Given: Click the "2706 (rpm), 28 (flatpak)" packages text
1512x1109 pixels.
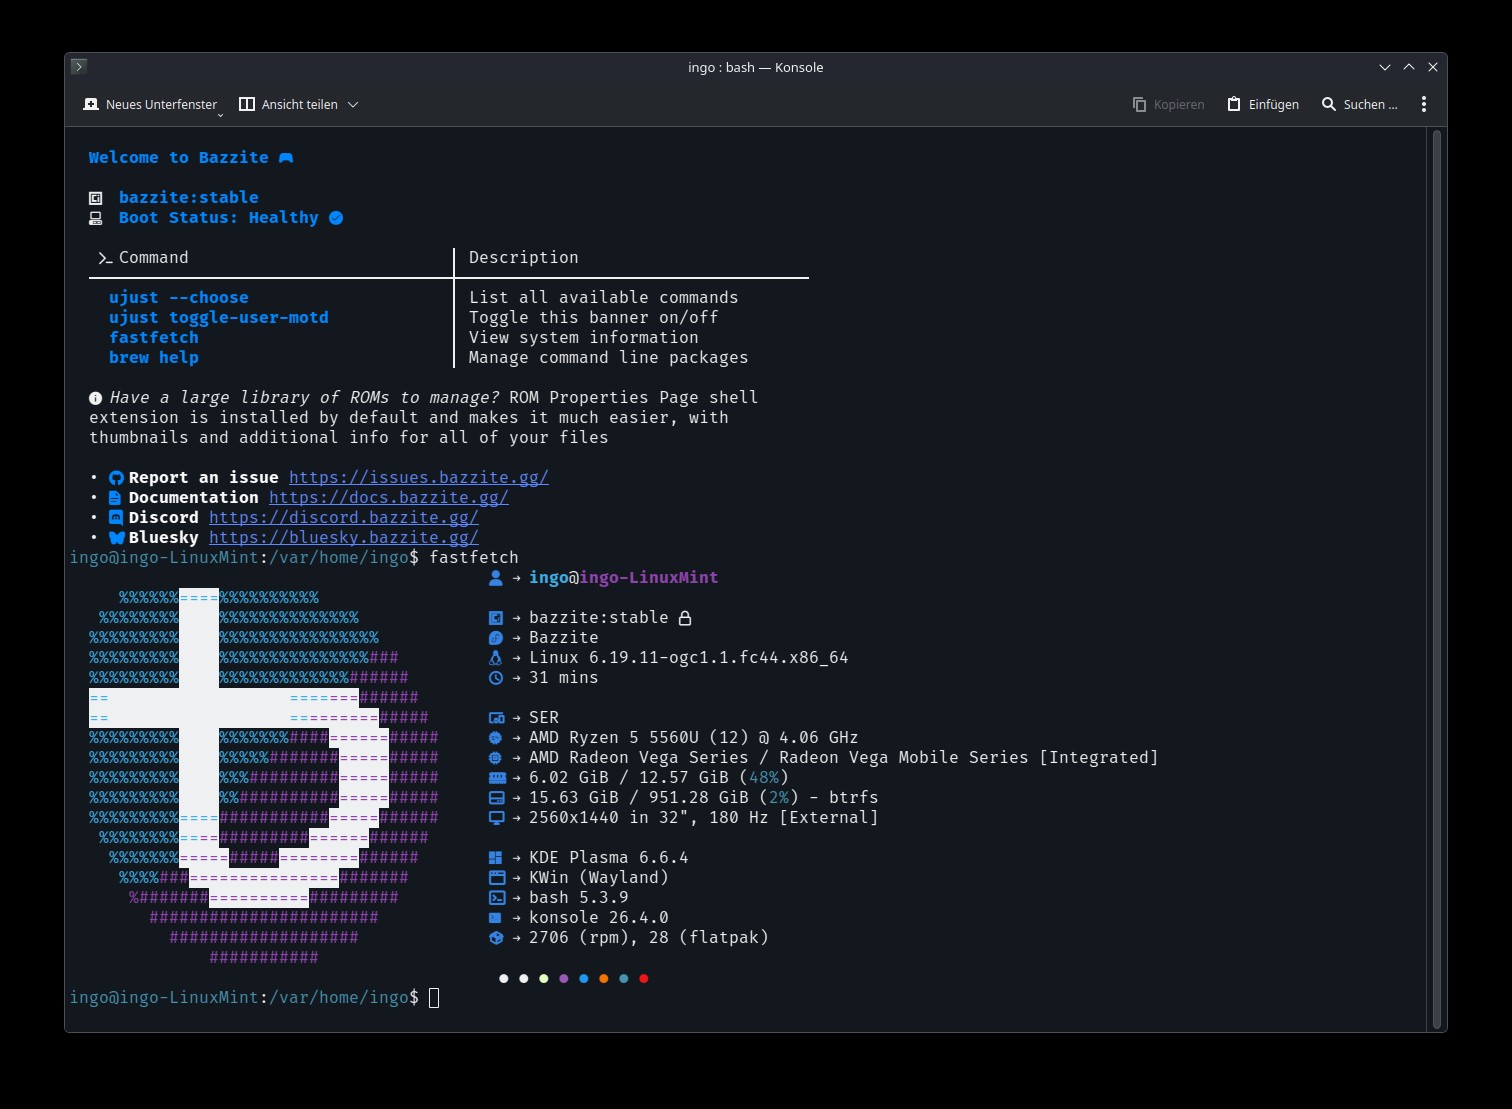Looking at the screenshot, I should pyautogui.click(x=649, y=938).
